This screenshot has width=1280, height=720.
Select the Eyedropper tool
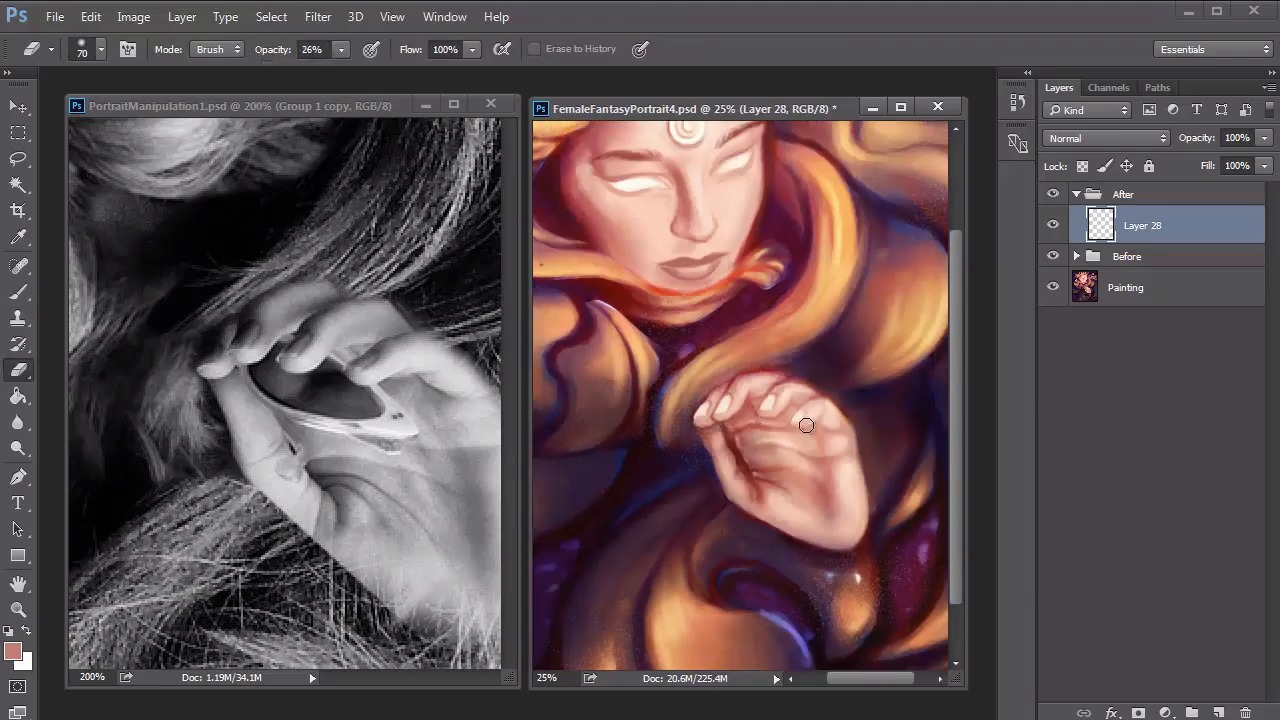[18, 238]
